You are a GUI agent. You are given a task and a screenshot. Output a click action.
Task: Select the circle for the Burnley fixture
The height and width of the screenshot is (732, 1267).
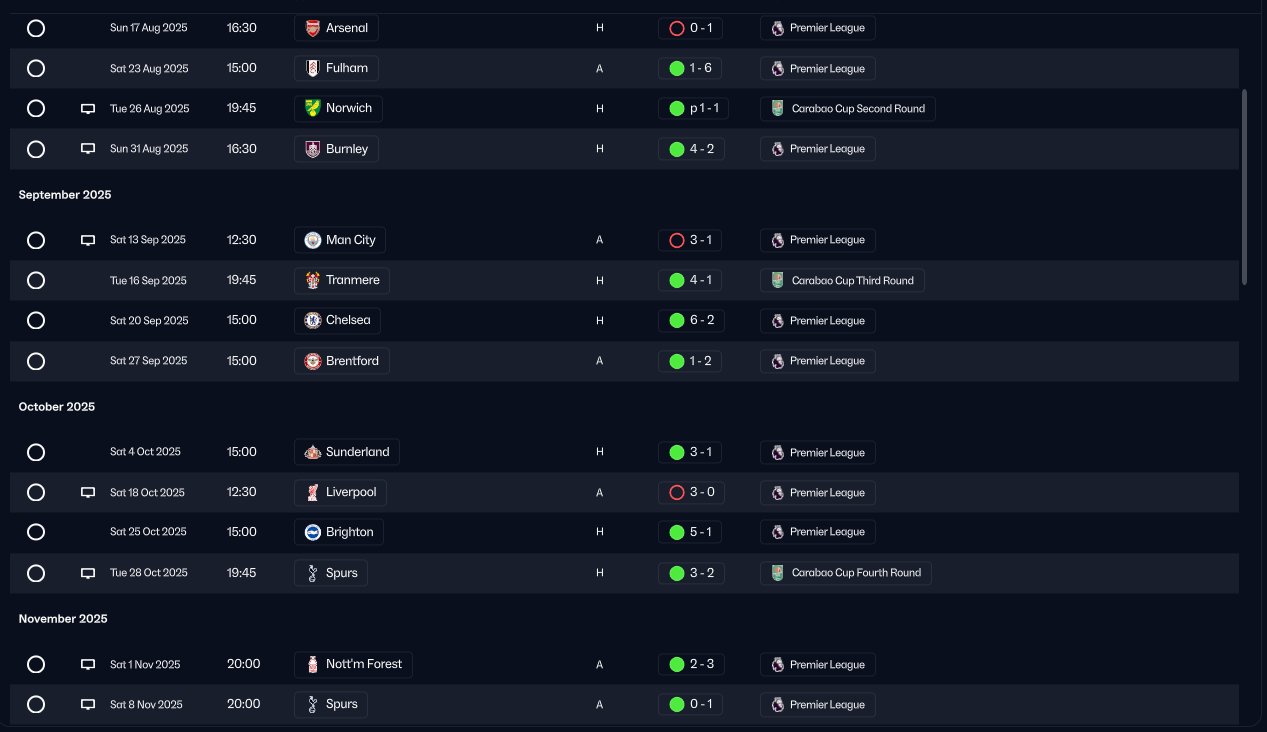pos(36,149)
